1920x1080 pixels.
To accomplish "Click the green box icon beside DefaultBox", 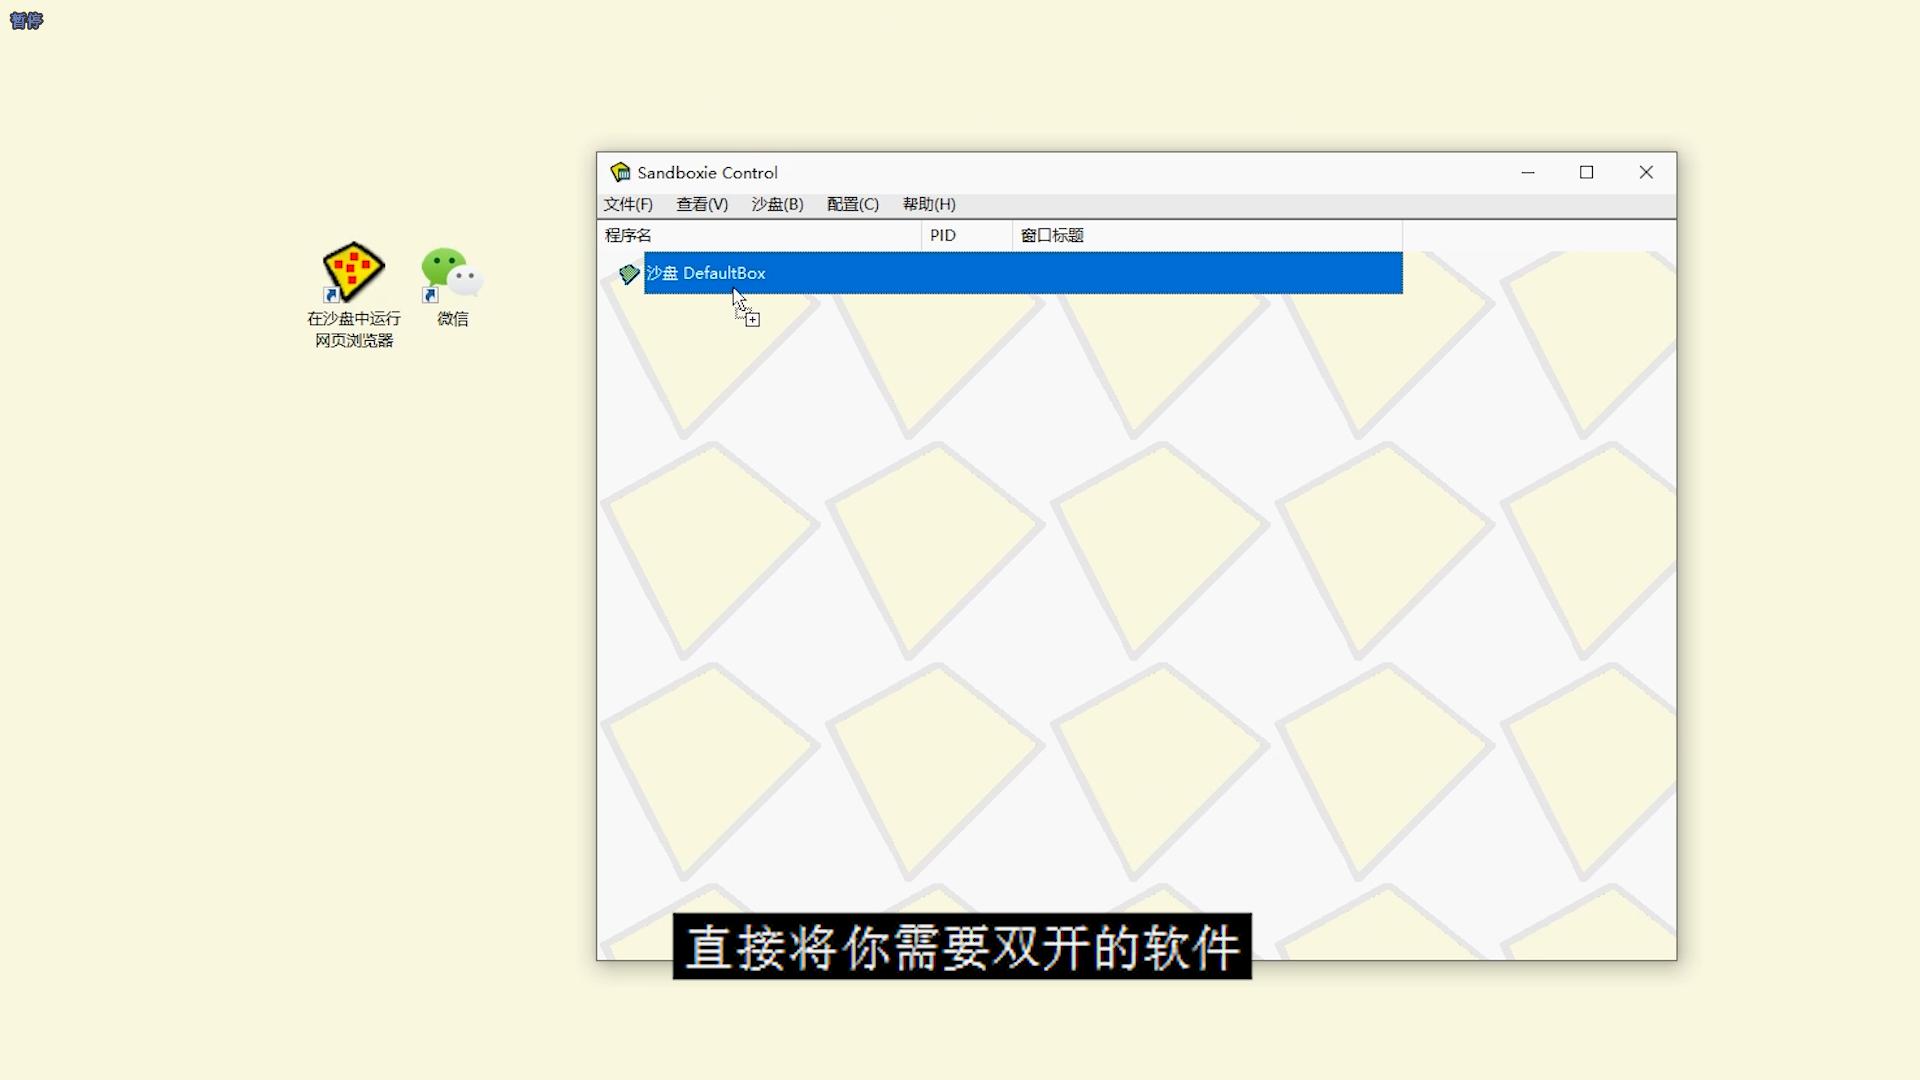I will pyautogui.click(x=628, y=273).
